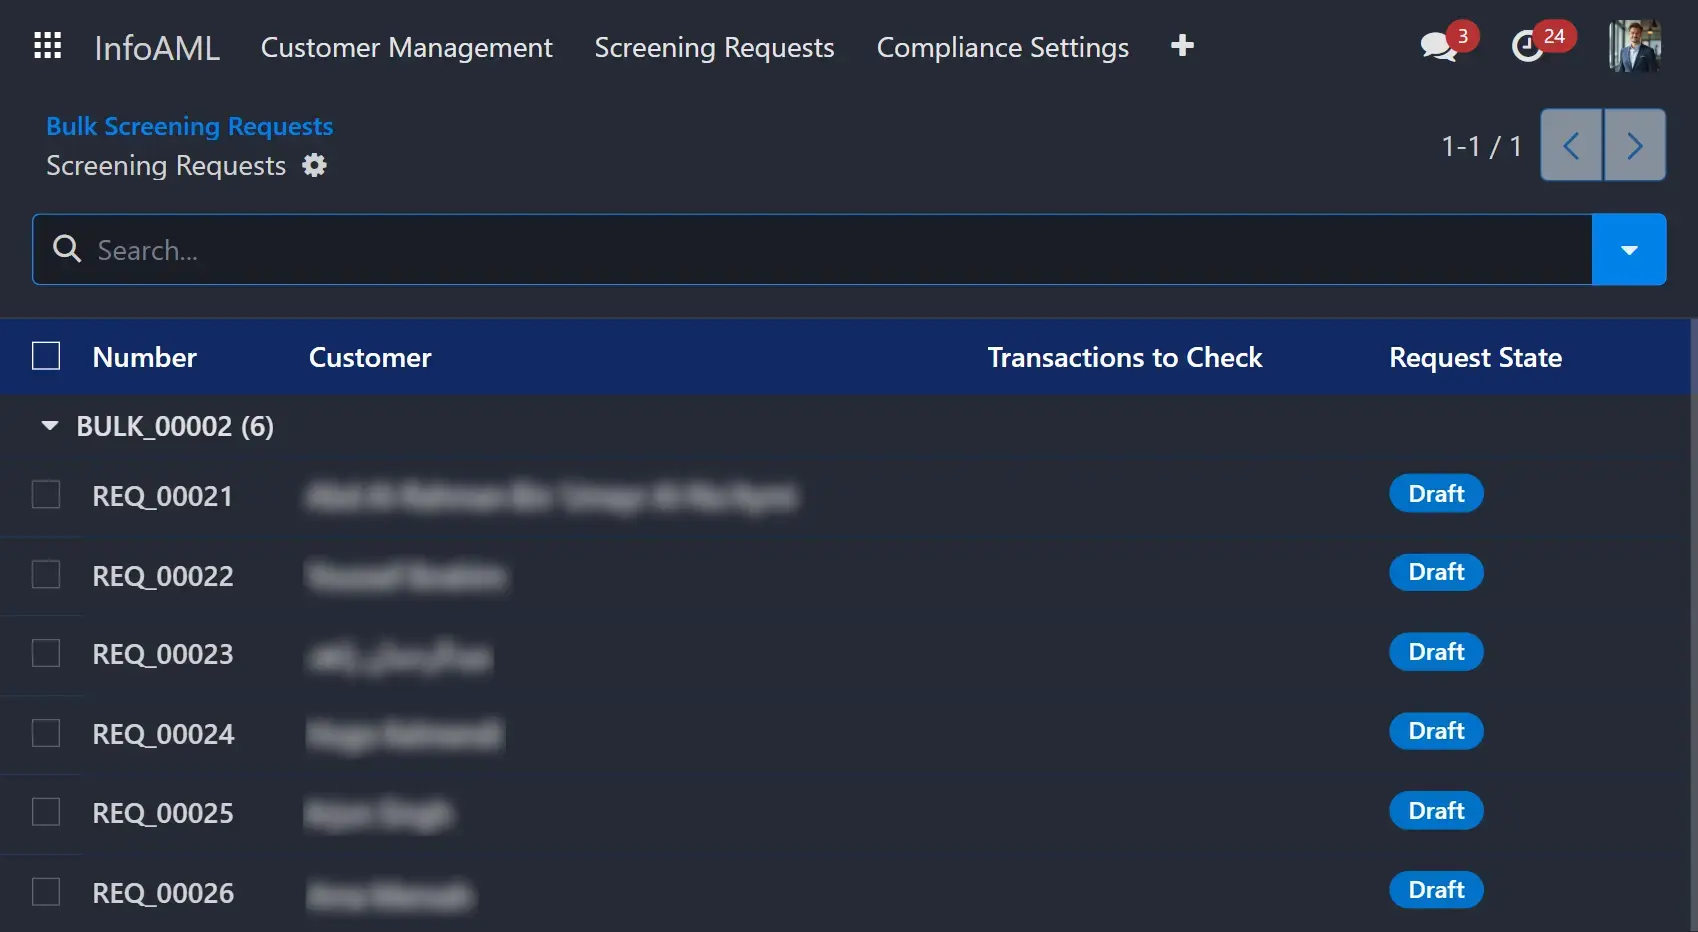Open record REQ_00024
1698x932 pixels.
(x=164, y=734)
